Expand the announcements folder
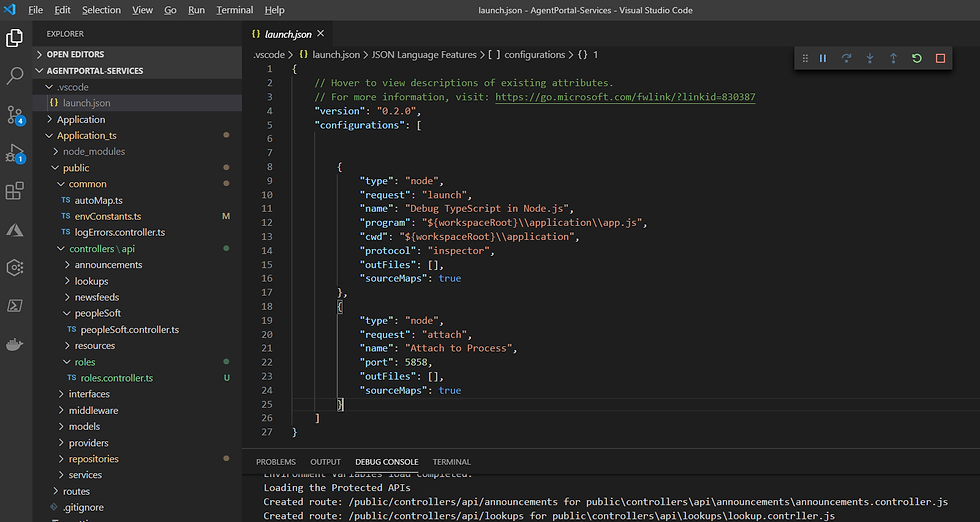980x522 pixels. point(138,264)
